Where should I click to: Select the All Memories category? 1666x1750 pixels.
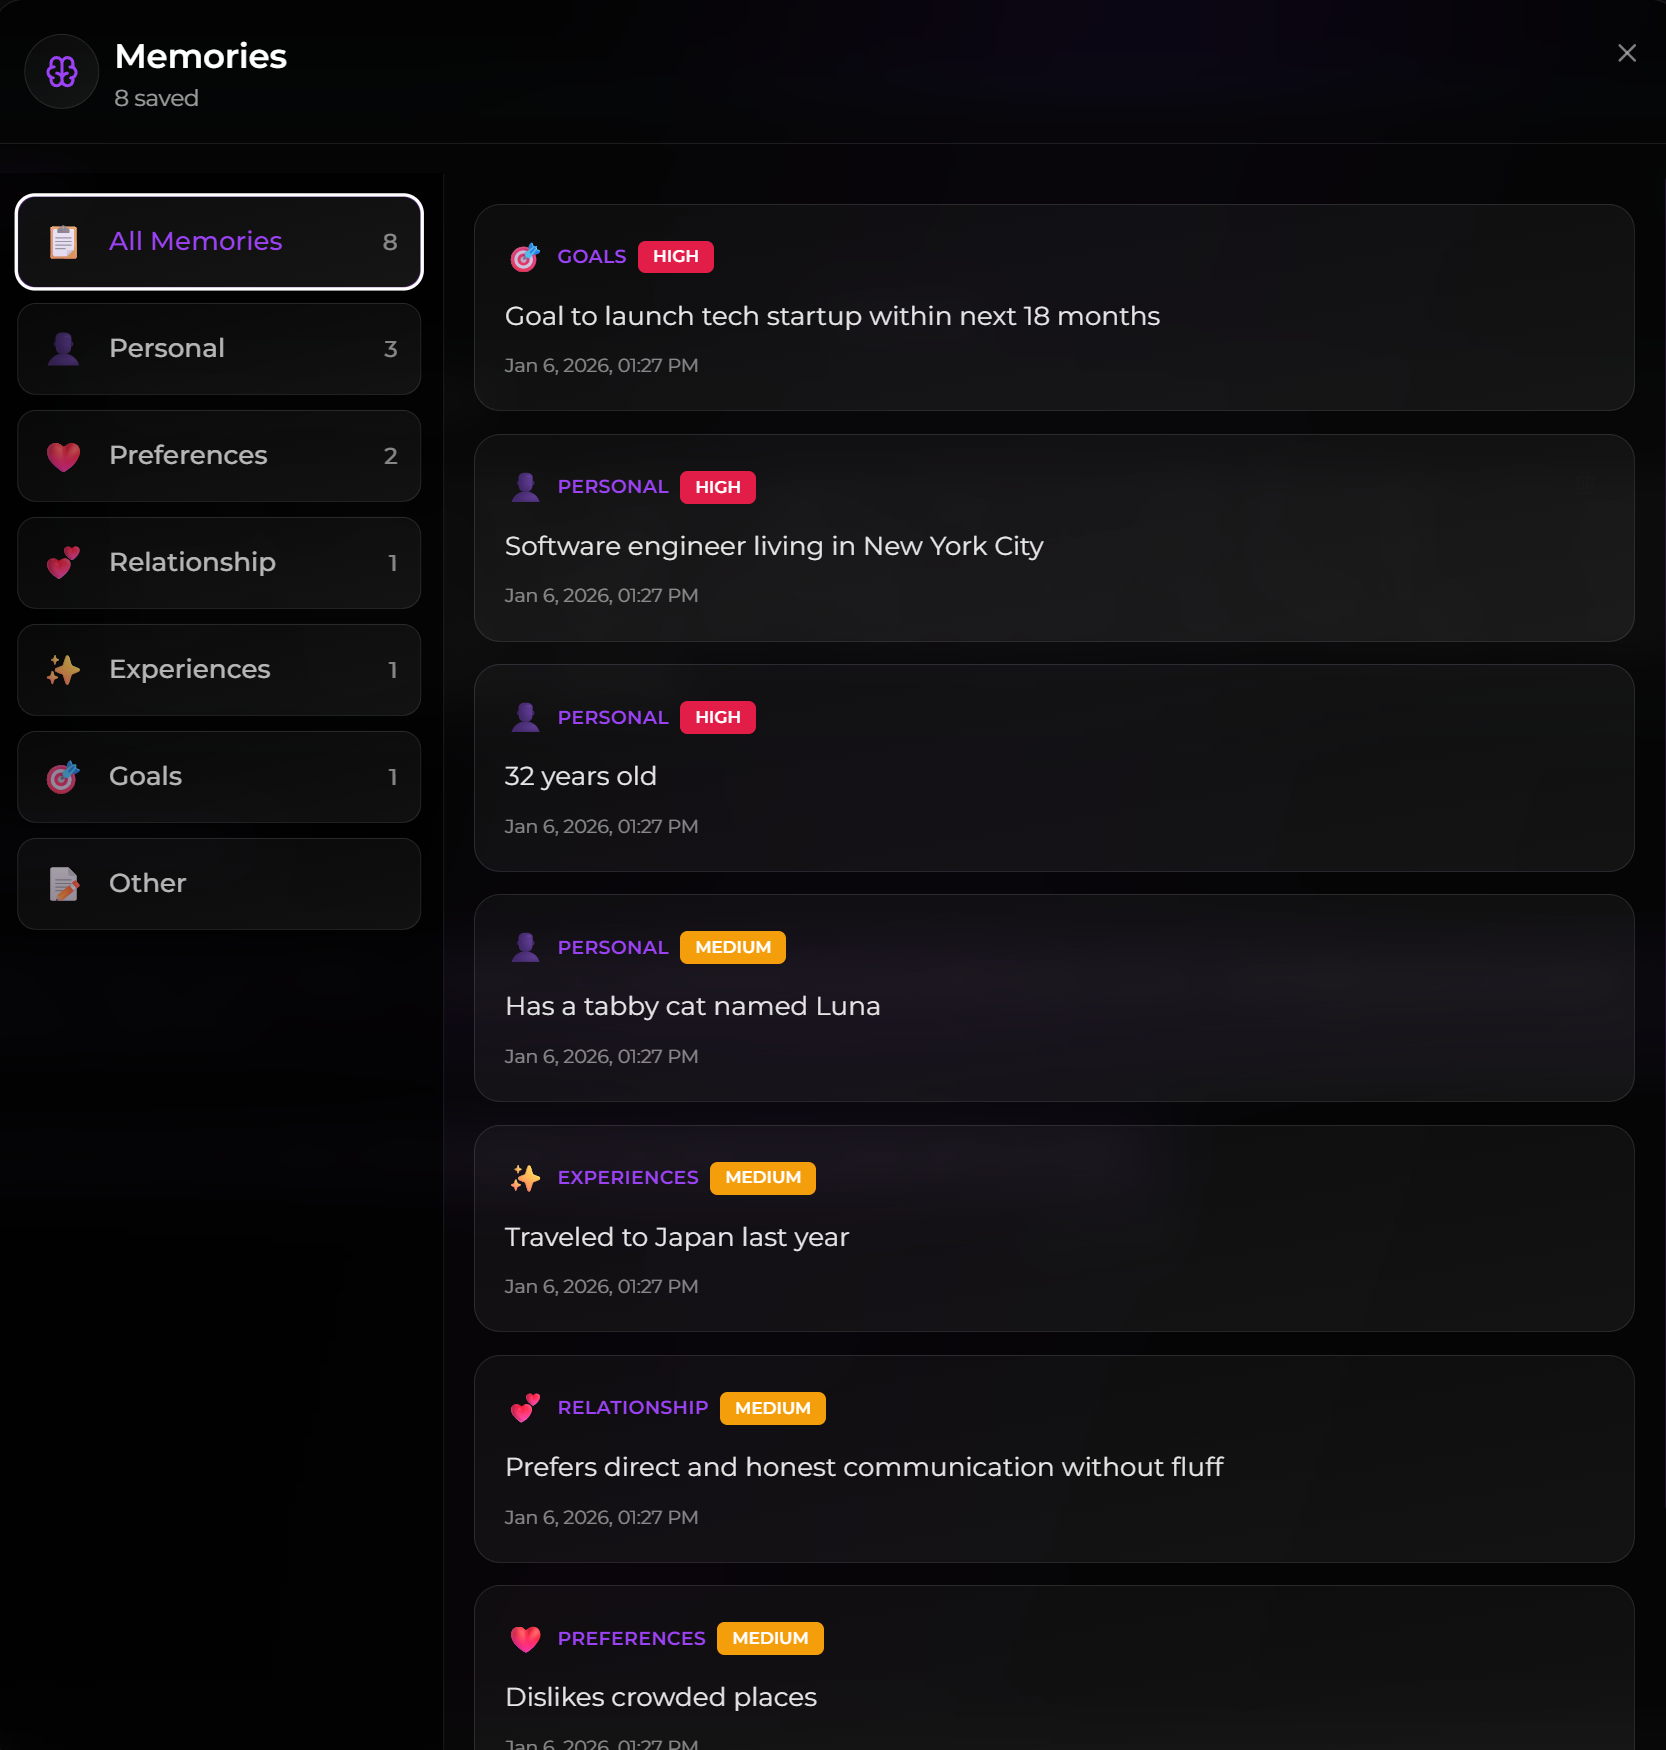tap(219, 242)
